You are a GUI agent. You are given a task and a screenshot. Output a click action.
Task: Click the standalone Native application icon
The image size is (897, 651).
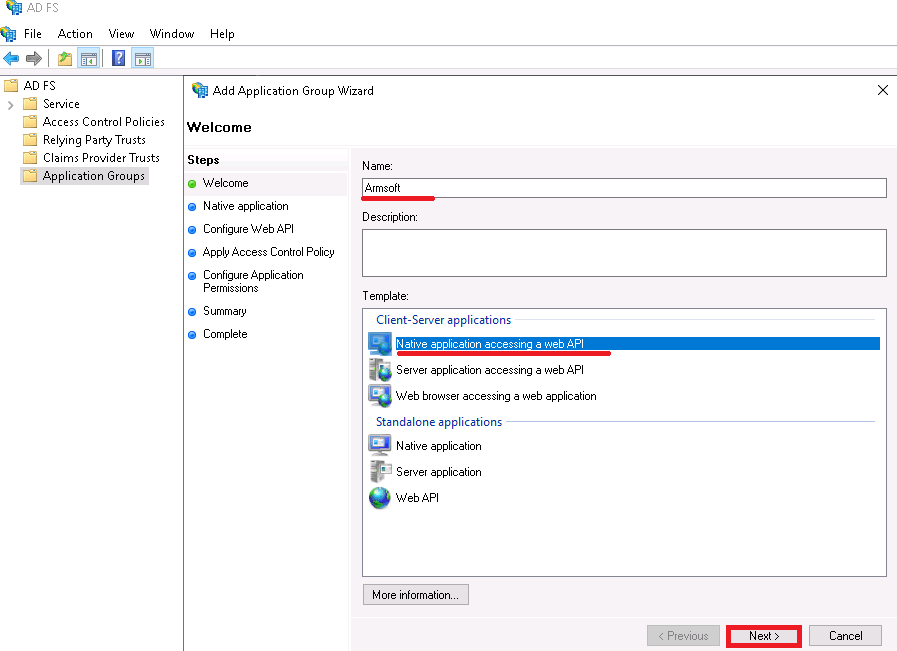click(x=380, y=446)
